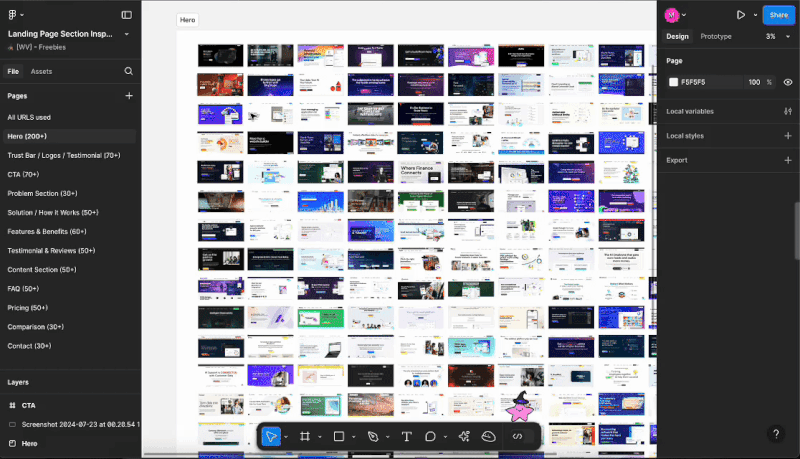Viewport: 800px width, 459px height.
Task: Click the [WV] - Freebies project link
Action: coord(41,47)
